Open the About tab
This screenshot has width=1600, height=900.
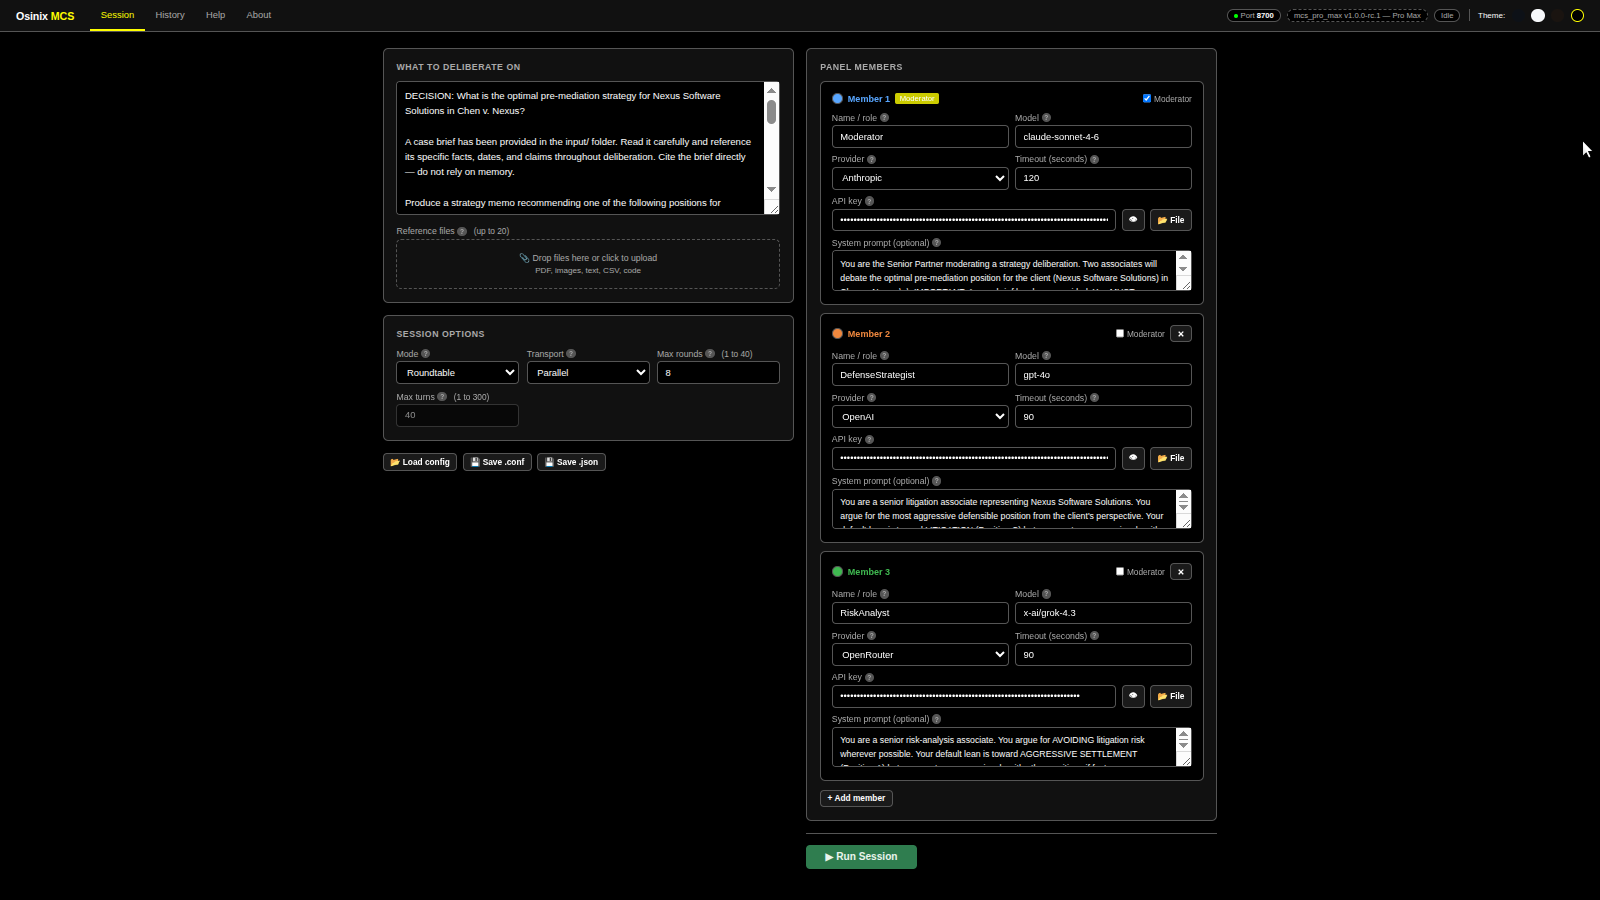[x=259, y=15]
